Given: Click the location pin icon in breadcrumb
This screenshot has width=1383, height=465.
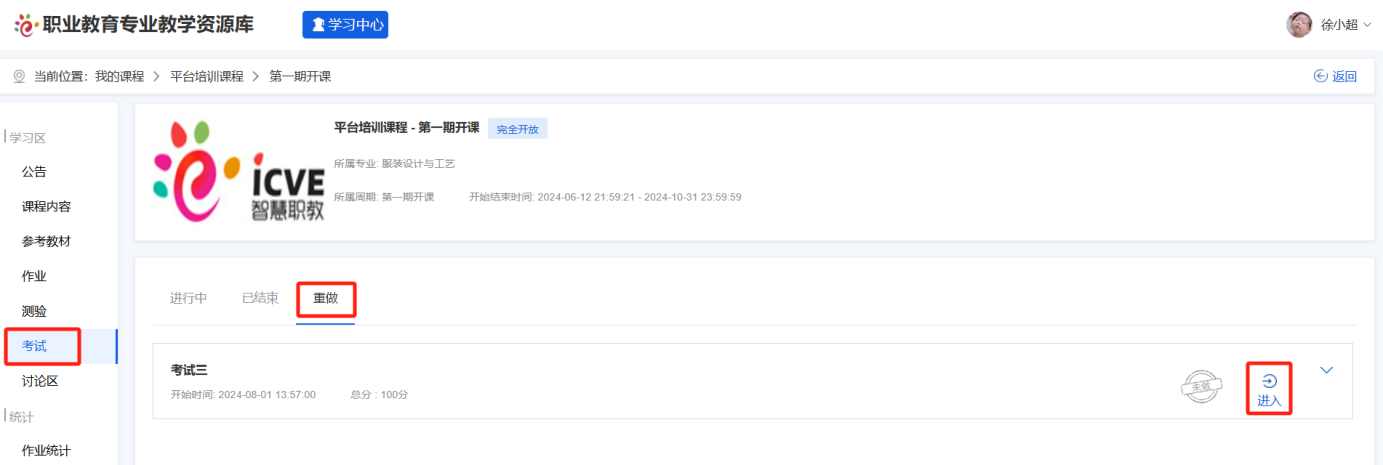Looking at the screenshot, I should (x=19, y=76).
